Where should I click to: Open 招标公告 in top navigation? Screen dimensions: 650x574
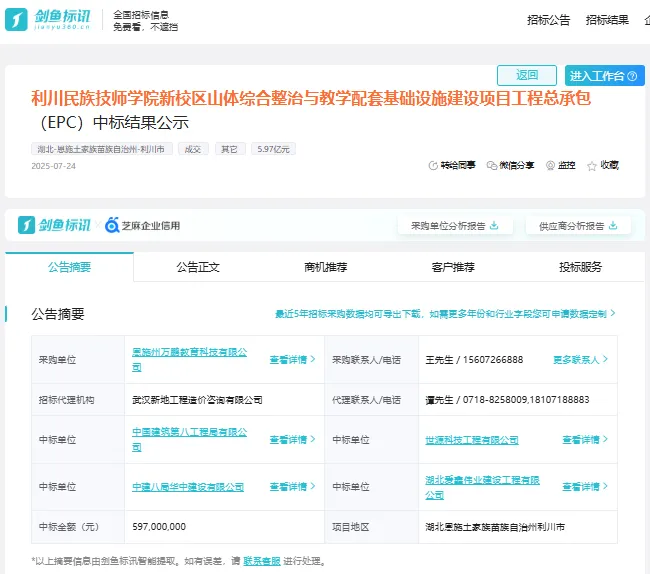[549, 20]
